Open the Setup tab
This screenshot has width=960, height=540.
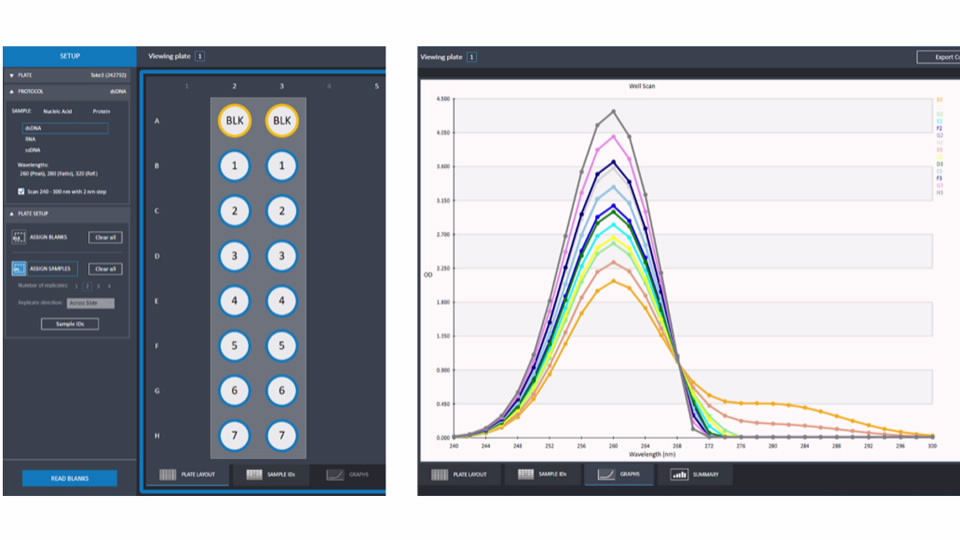[69, 56]
